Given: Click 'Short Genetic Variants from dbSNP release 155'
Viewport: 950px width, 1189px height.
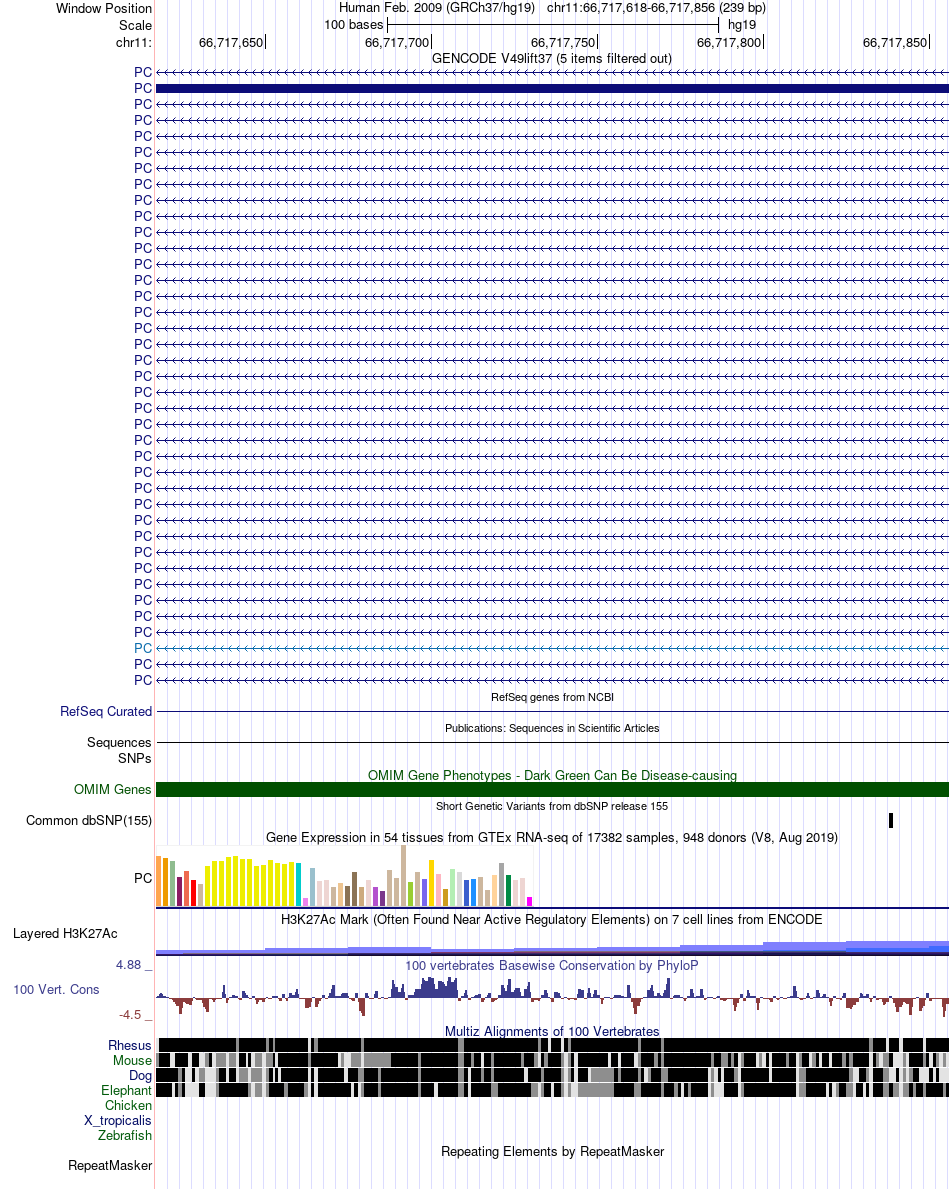Looking at the screenshot, I should click(x=552, y=806).
